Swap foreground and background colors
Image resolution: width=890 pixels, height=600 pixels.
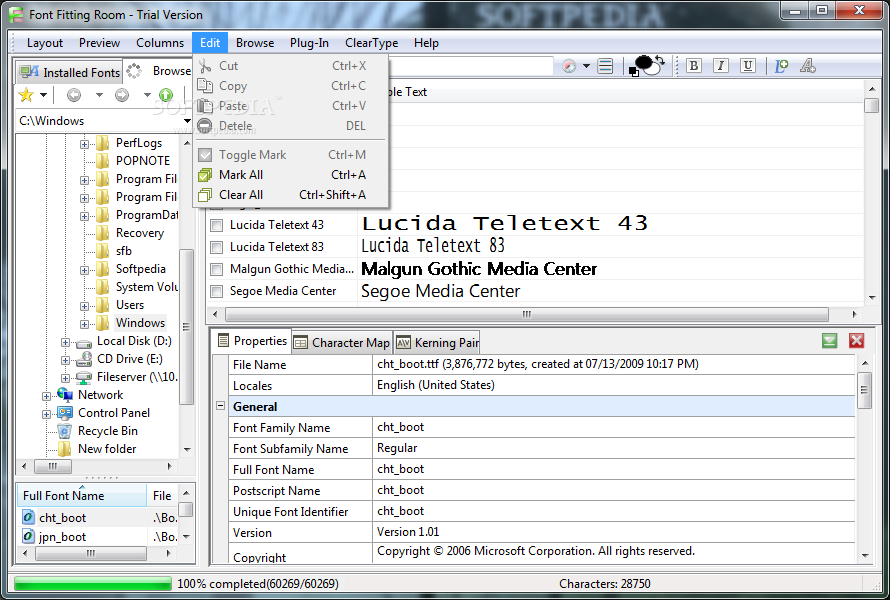click(660, 60)
